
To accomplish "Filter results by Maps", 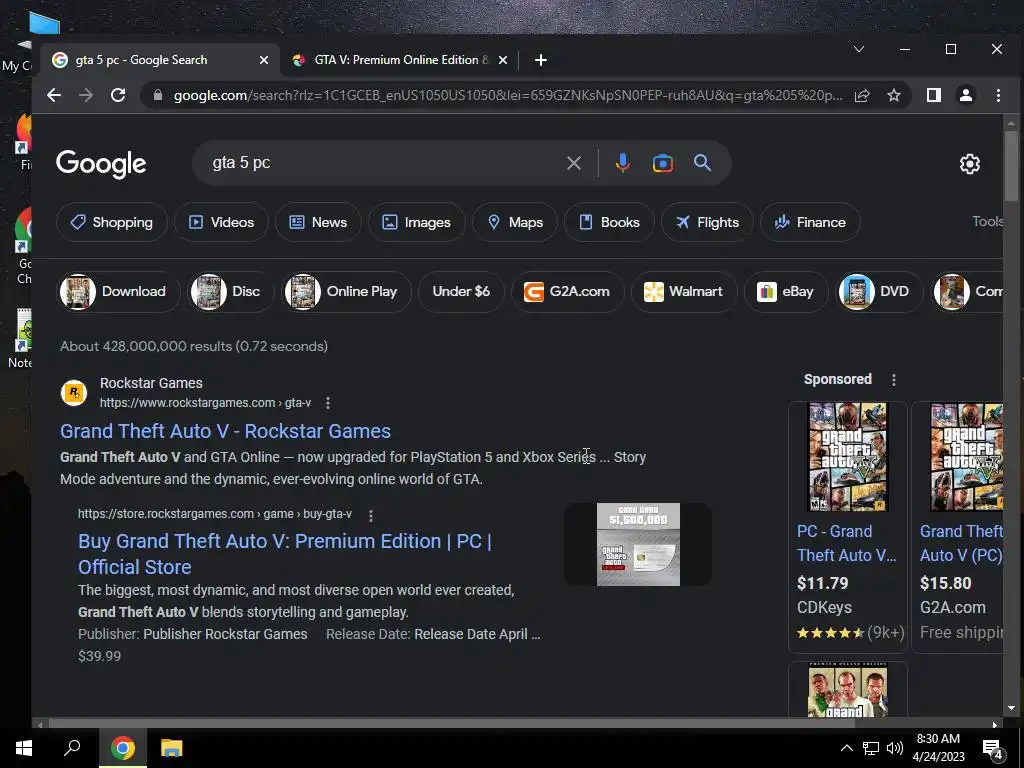I will [x=515, y=222].
